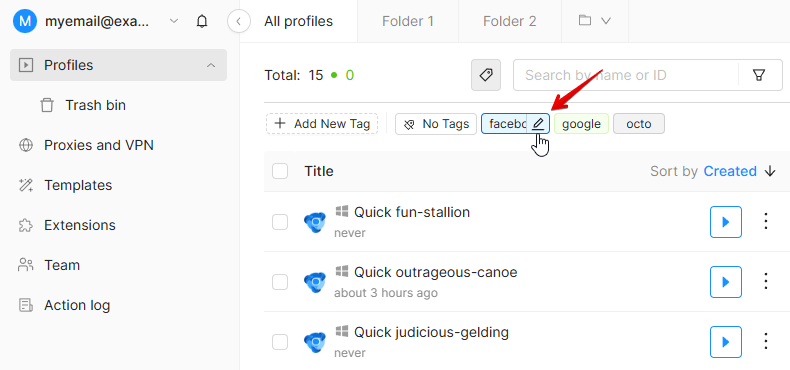
Task: Select the google tag
Action: click(581, 124)
